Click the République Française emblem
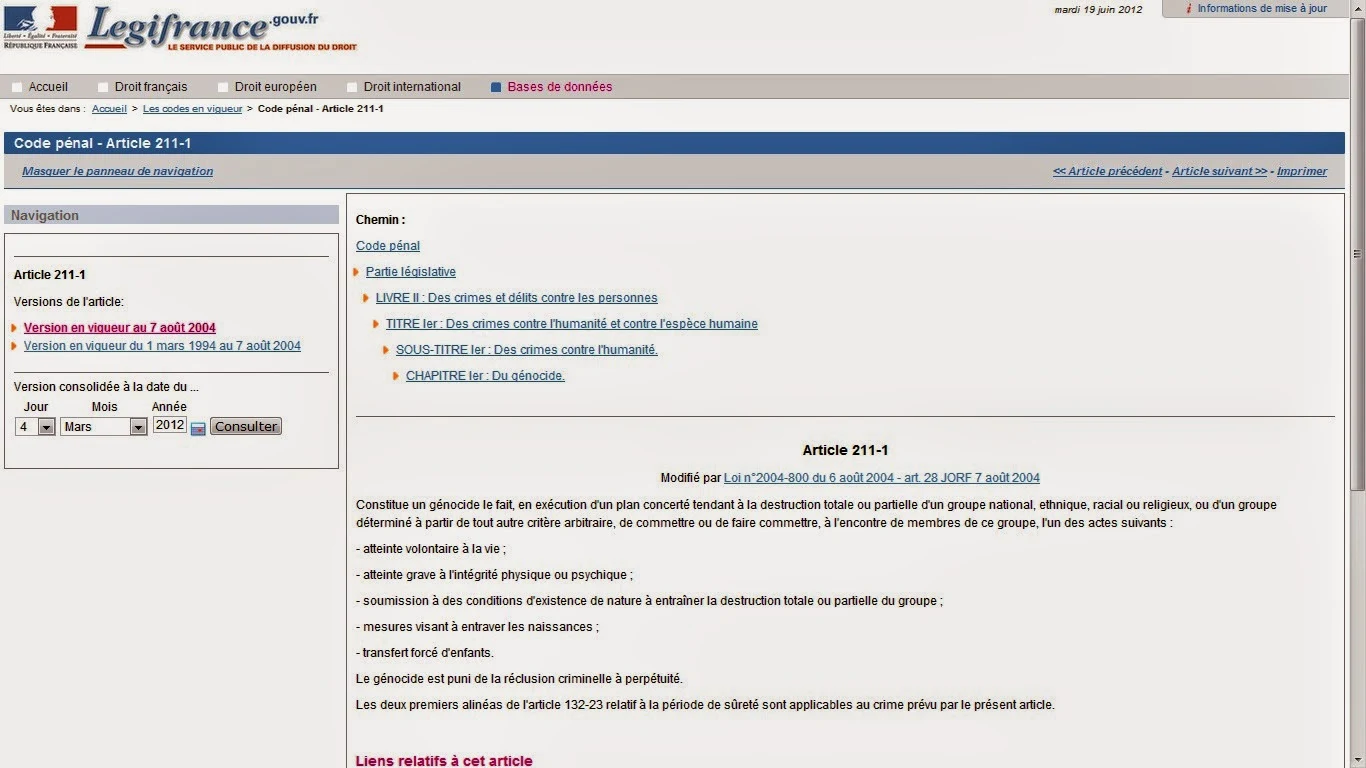Image resolution: width=1366 pixels, height=768 pixels. (x=40, y=27)
